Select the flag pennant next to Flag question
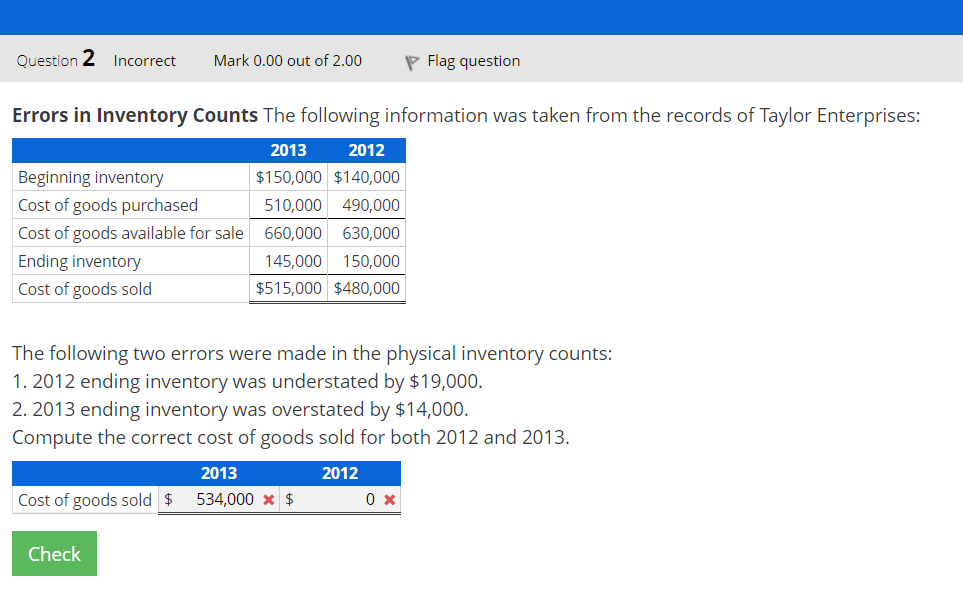The image size is (963, 589). click(x=410, y=61)
